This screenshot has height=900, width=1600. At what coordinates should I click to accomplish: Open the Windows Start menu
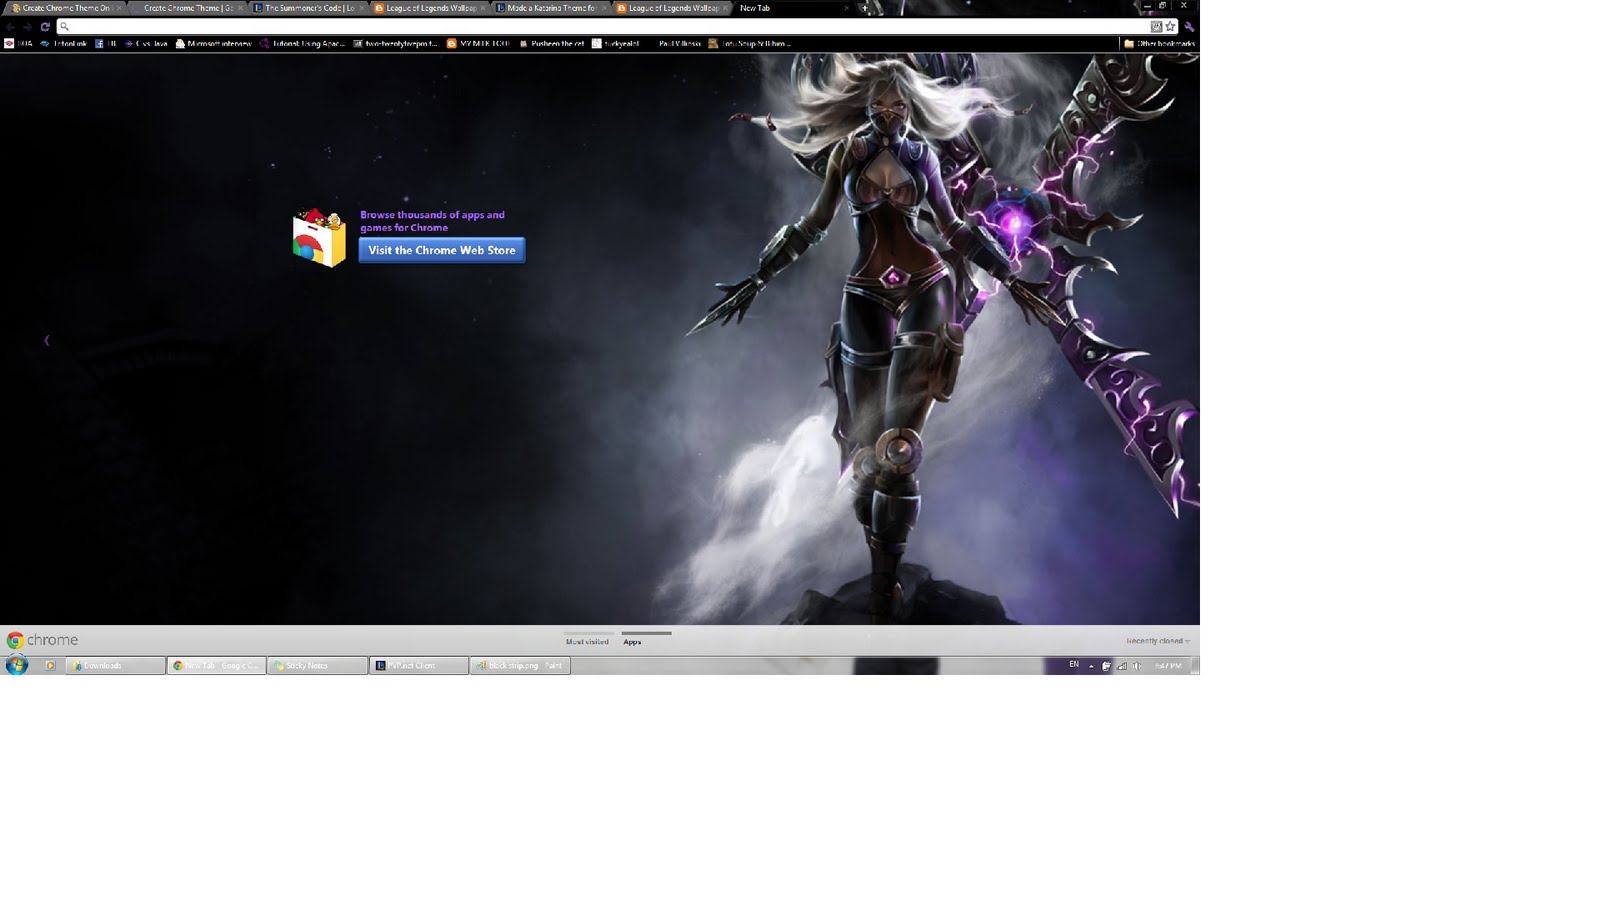[17, 665]
